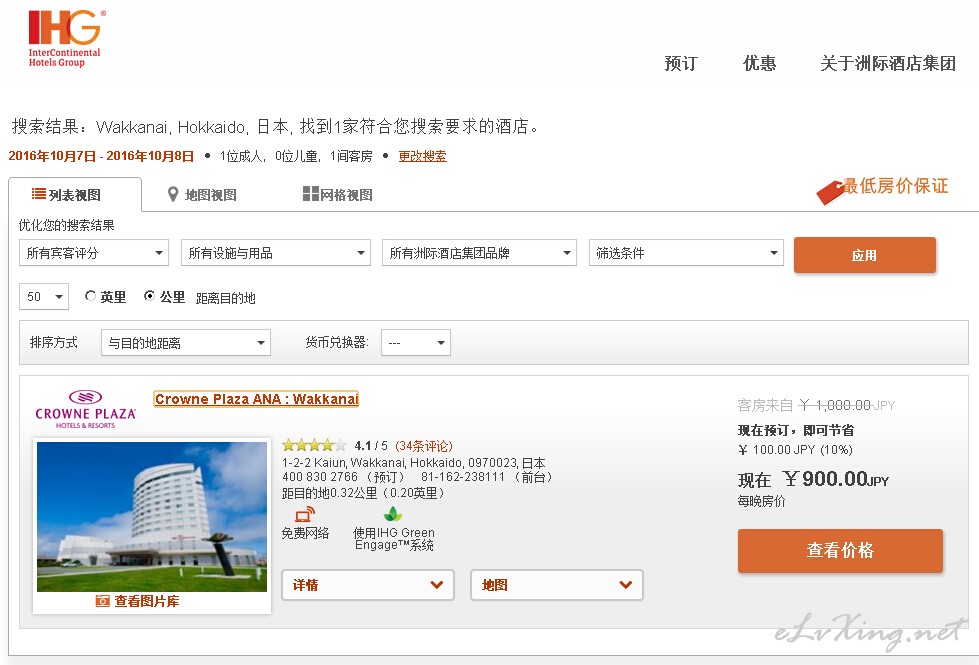979x665 pixels.
Task: Click the 免费网络 free wifi icon
Action: point(305,515)
